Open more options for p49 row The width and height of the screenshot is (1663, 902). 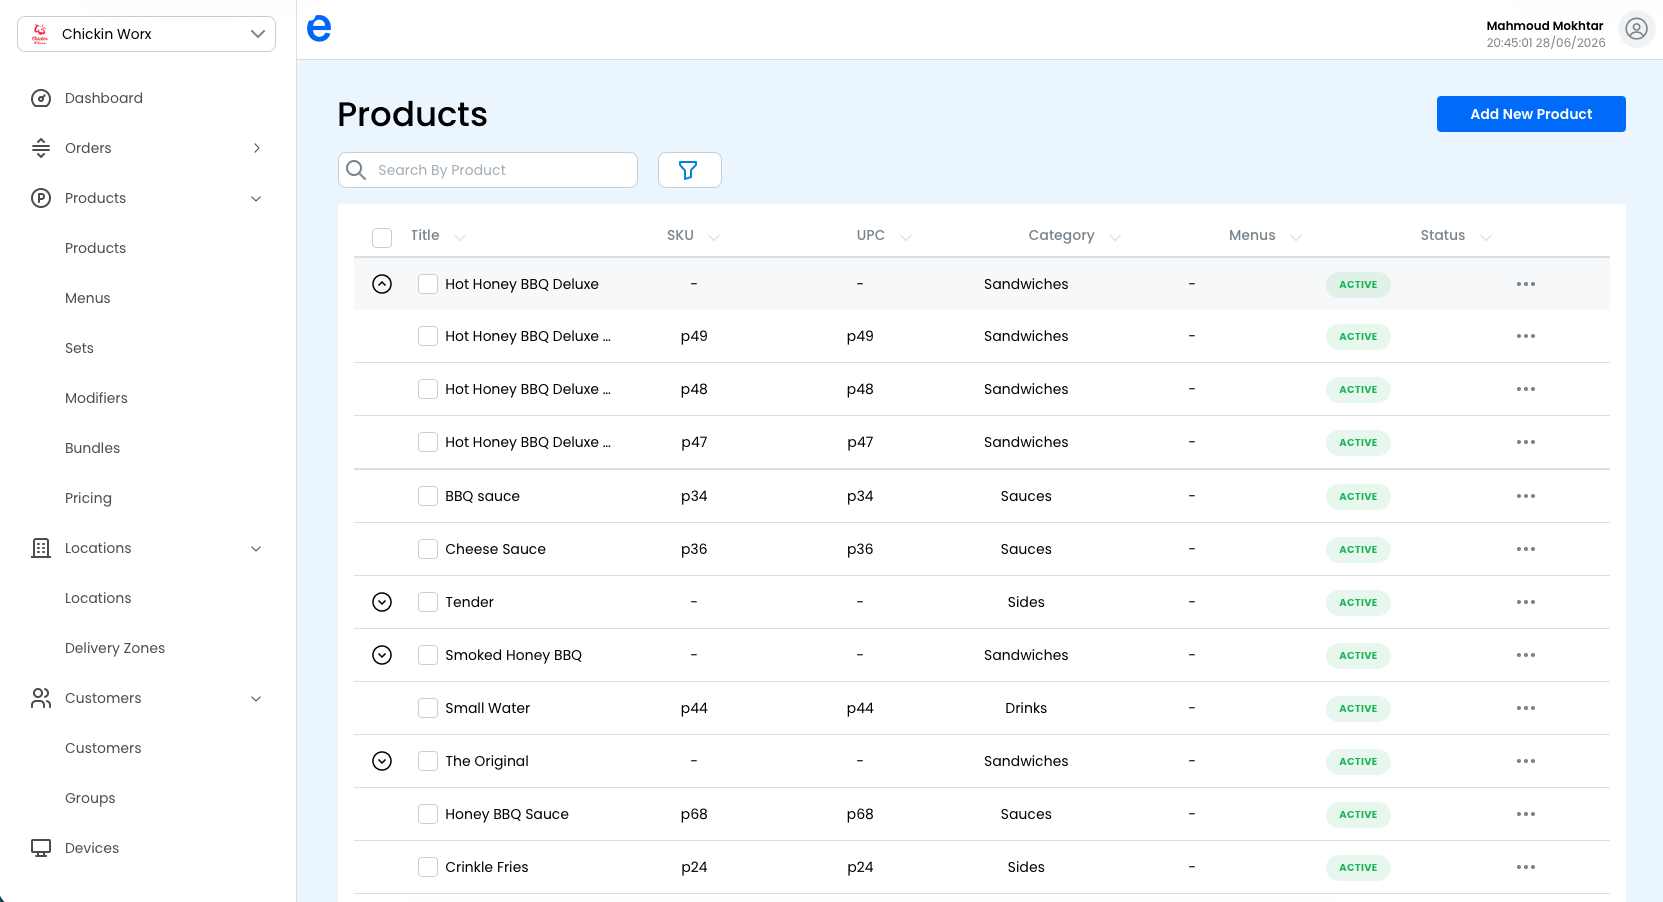pyautogui.click(x=1526, y=336)
